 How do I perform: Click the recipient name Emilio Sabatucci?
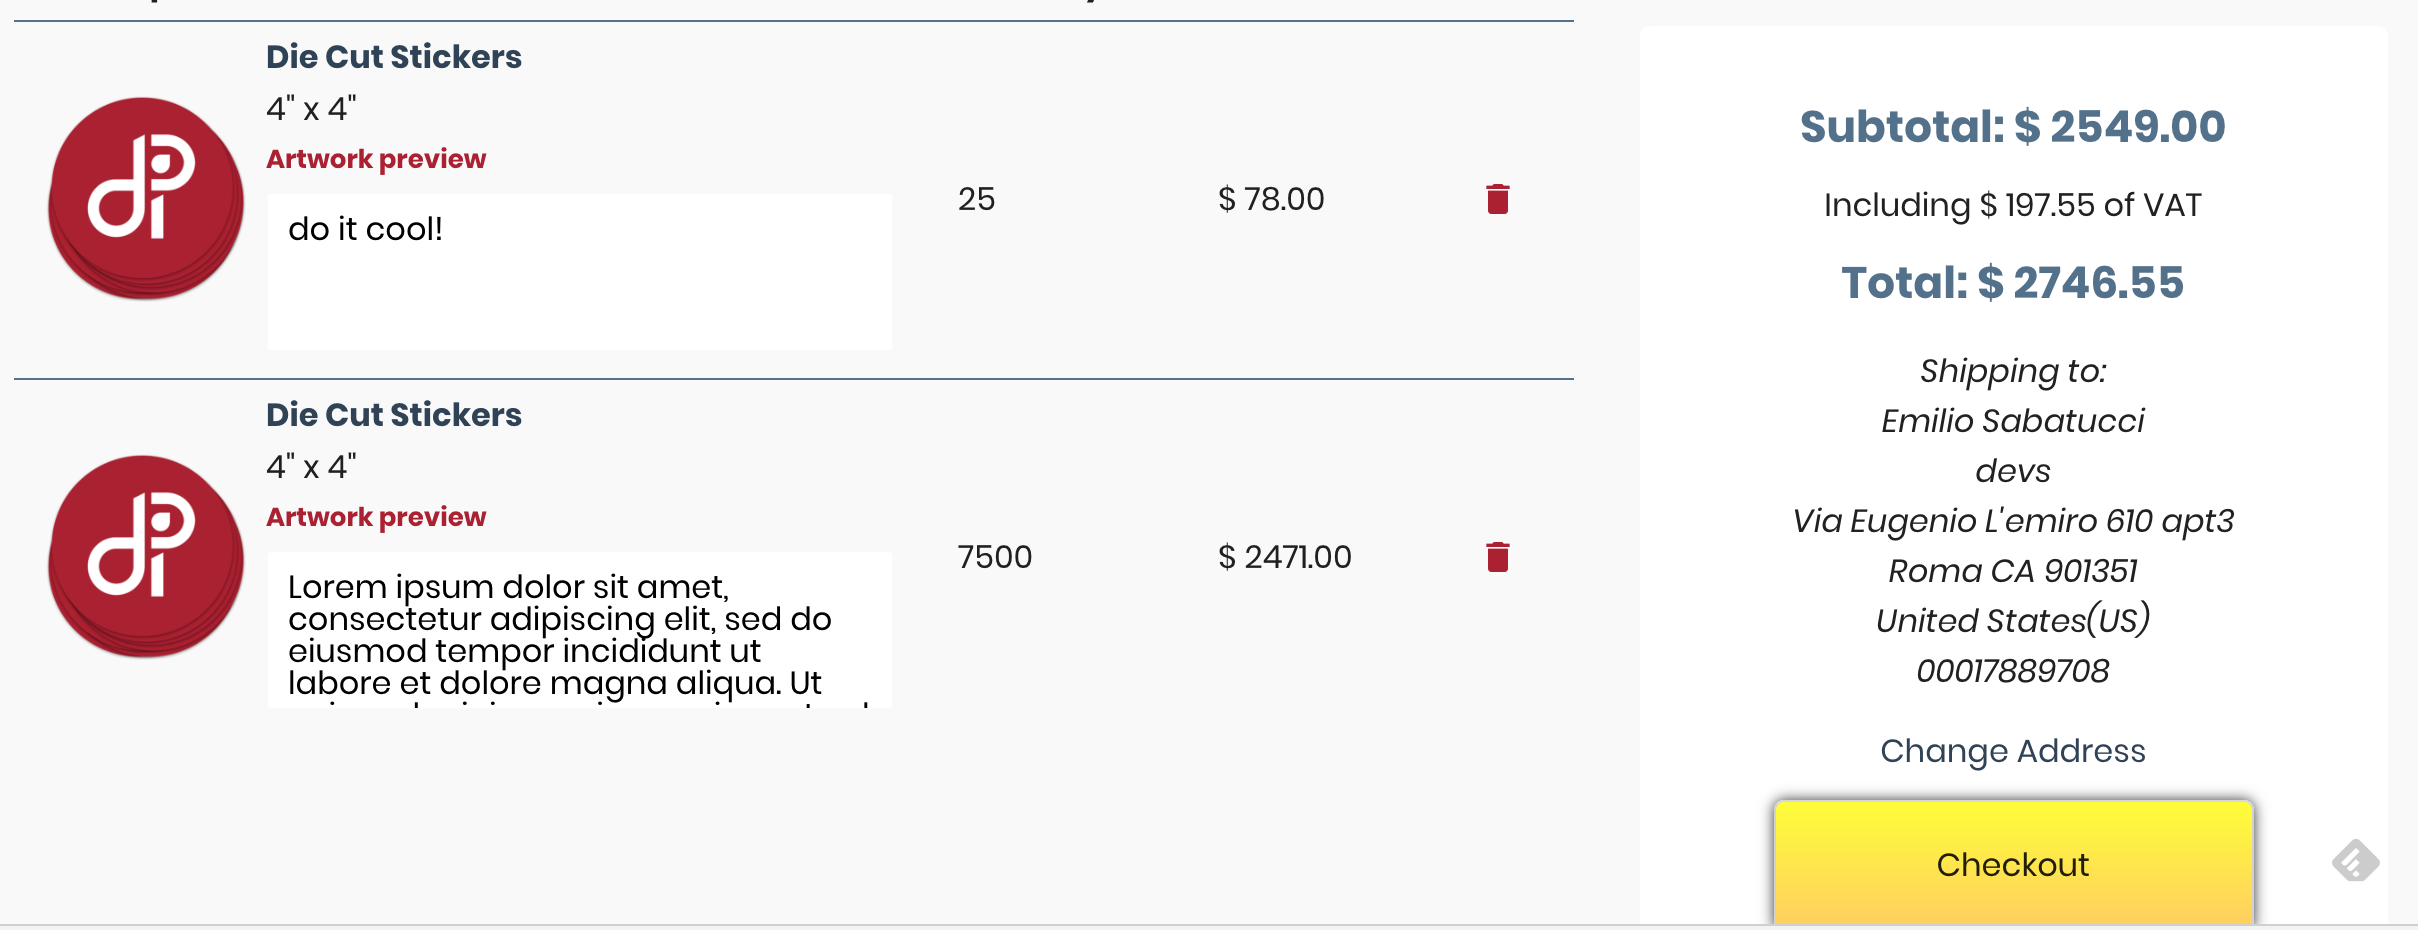(2012, 421)
